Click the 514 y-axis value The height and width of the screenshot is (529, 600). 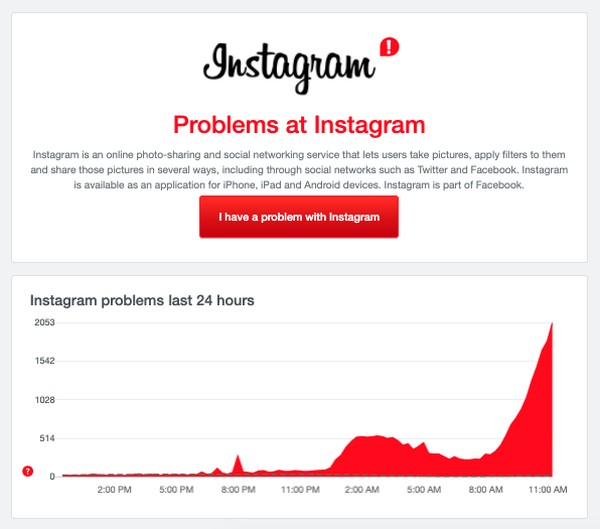pyautogui.click(x=47, y=438)
